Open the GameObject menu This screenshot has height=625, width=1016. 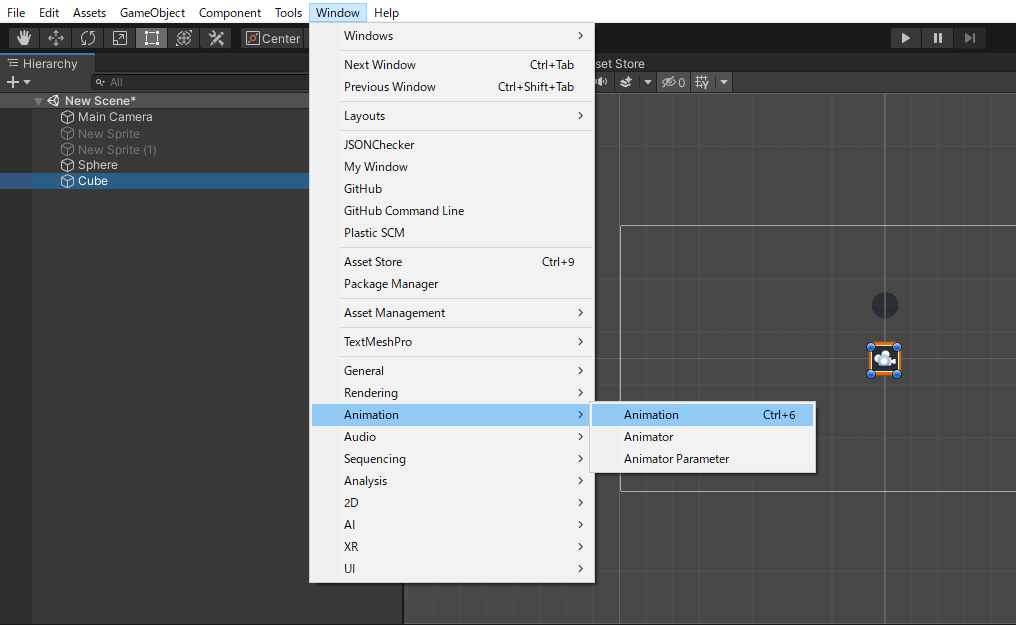click(x=152, y=13)
